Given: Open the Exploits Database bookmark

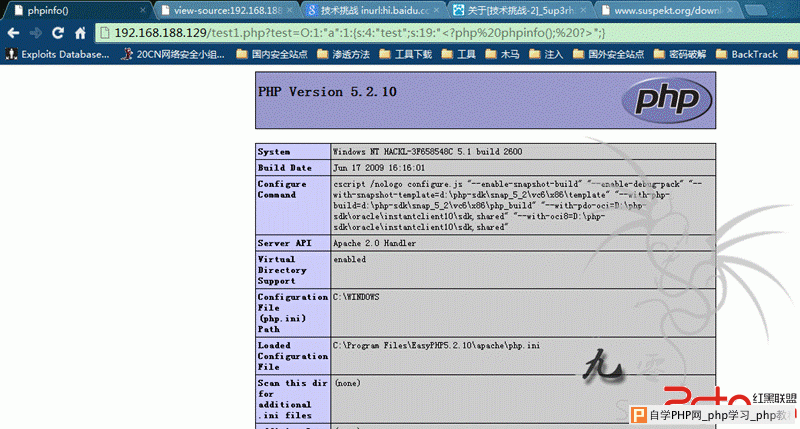Looking at the screenshot, I should click(58, 54).
